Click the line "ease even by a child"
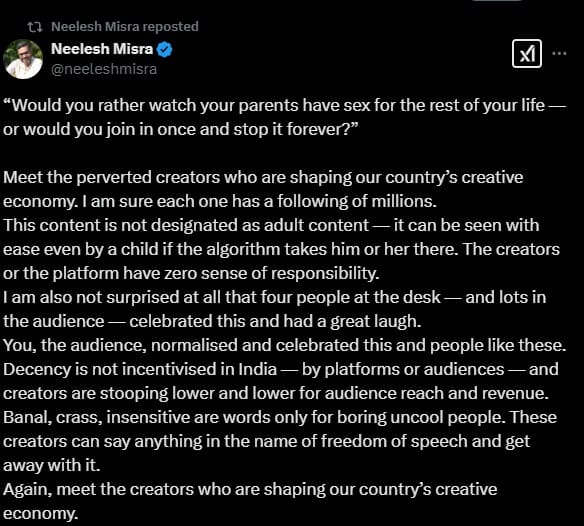 (x=281, y=249)
